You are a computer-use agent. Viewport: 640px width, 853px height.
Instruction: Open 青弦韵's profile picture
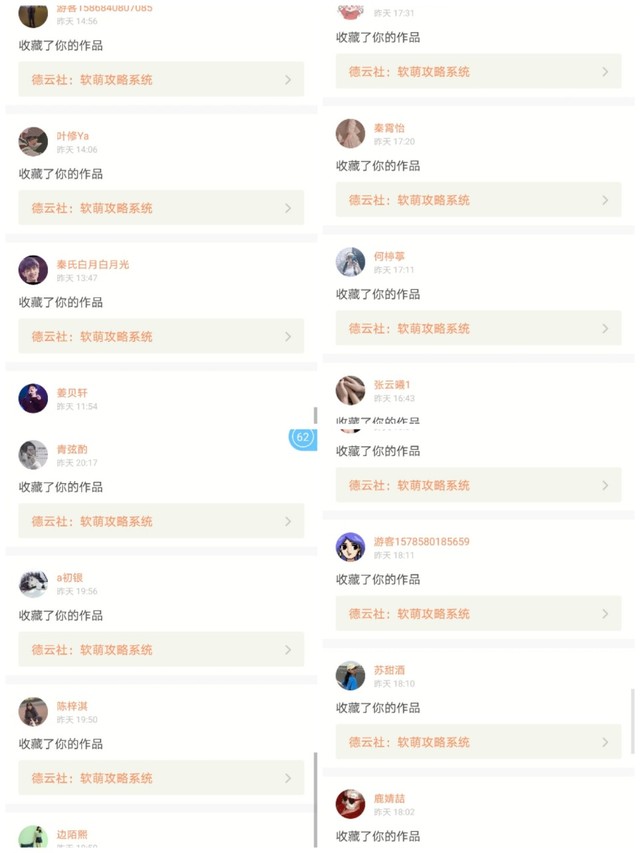[33, 455]
